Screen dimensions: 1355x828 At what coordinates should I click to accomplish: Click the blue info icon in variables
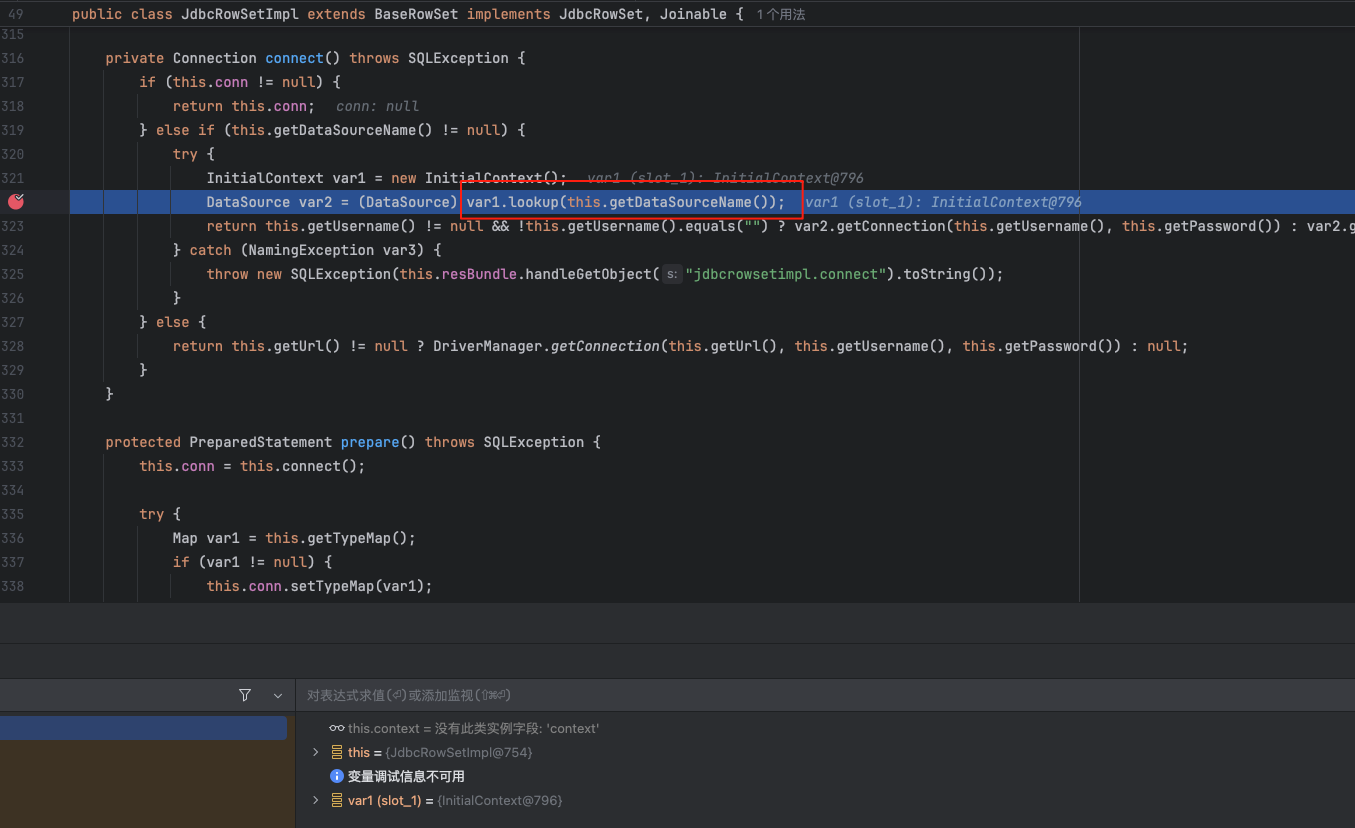337,776
